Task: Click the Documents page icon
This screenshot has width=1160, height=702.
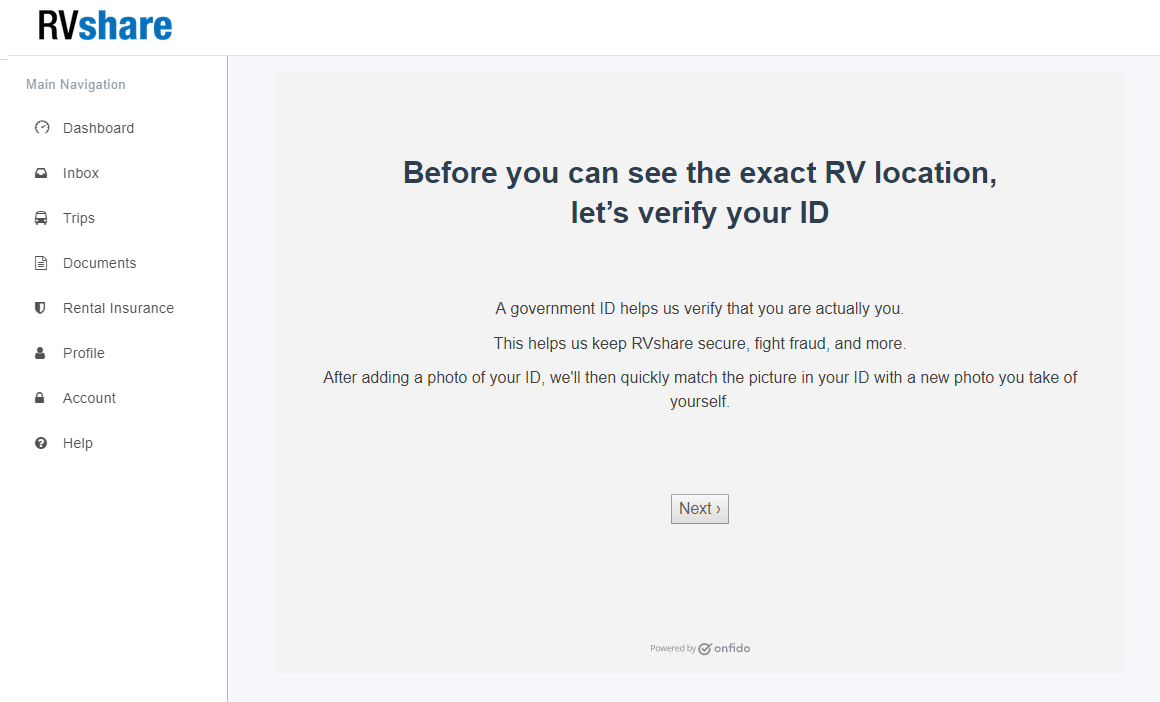Action: tap(41, 263)
